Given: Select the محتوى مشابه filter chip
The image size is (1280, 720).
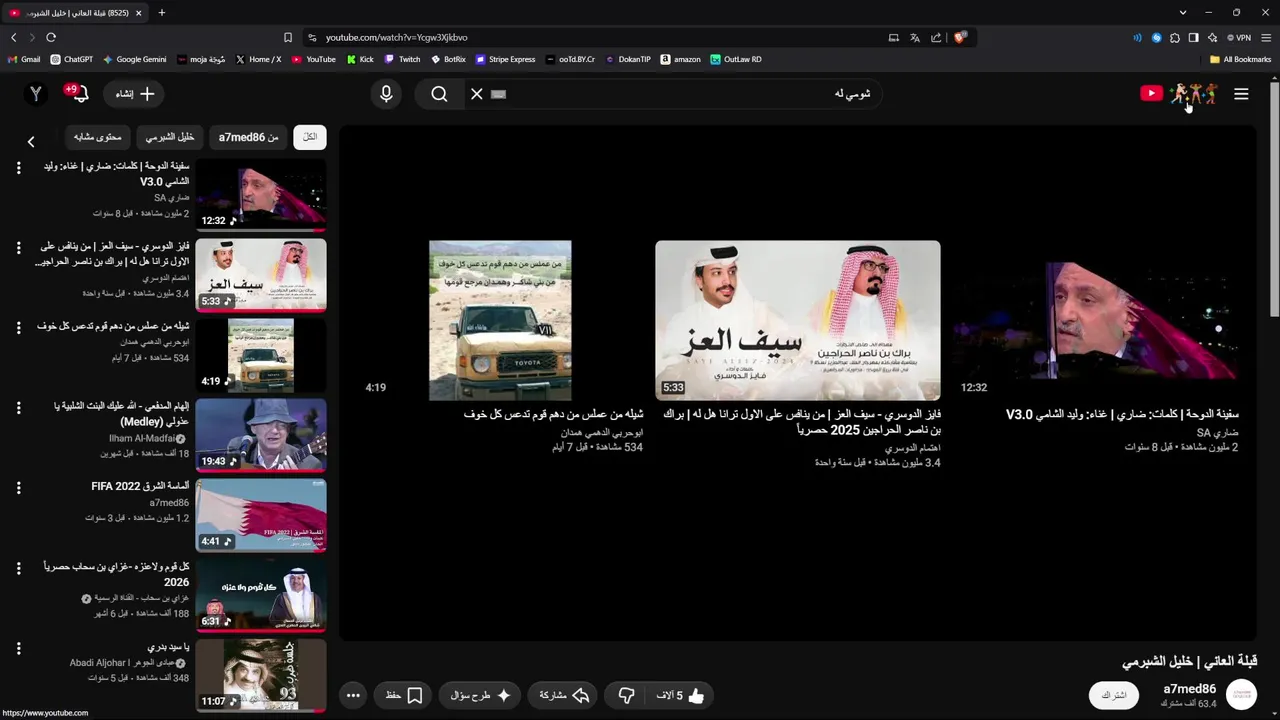Looking at the screenshot, I should pyautogui.click(x=97, y=137).
